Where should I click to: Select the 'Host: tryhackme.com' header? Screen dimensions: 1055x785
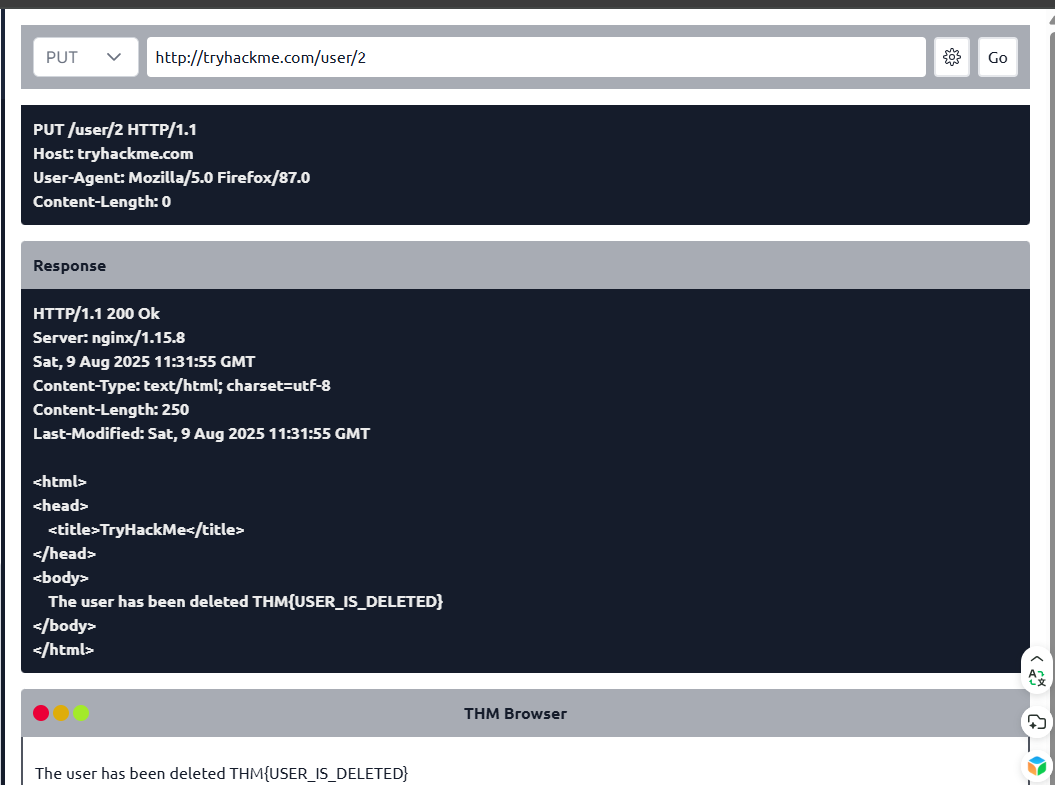(113, 153)
